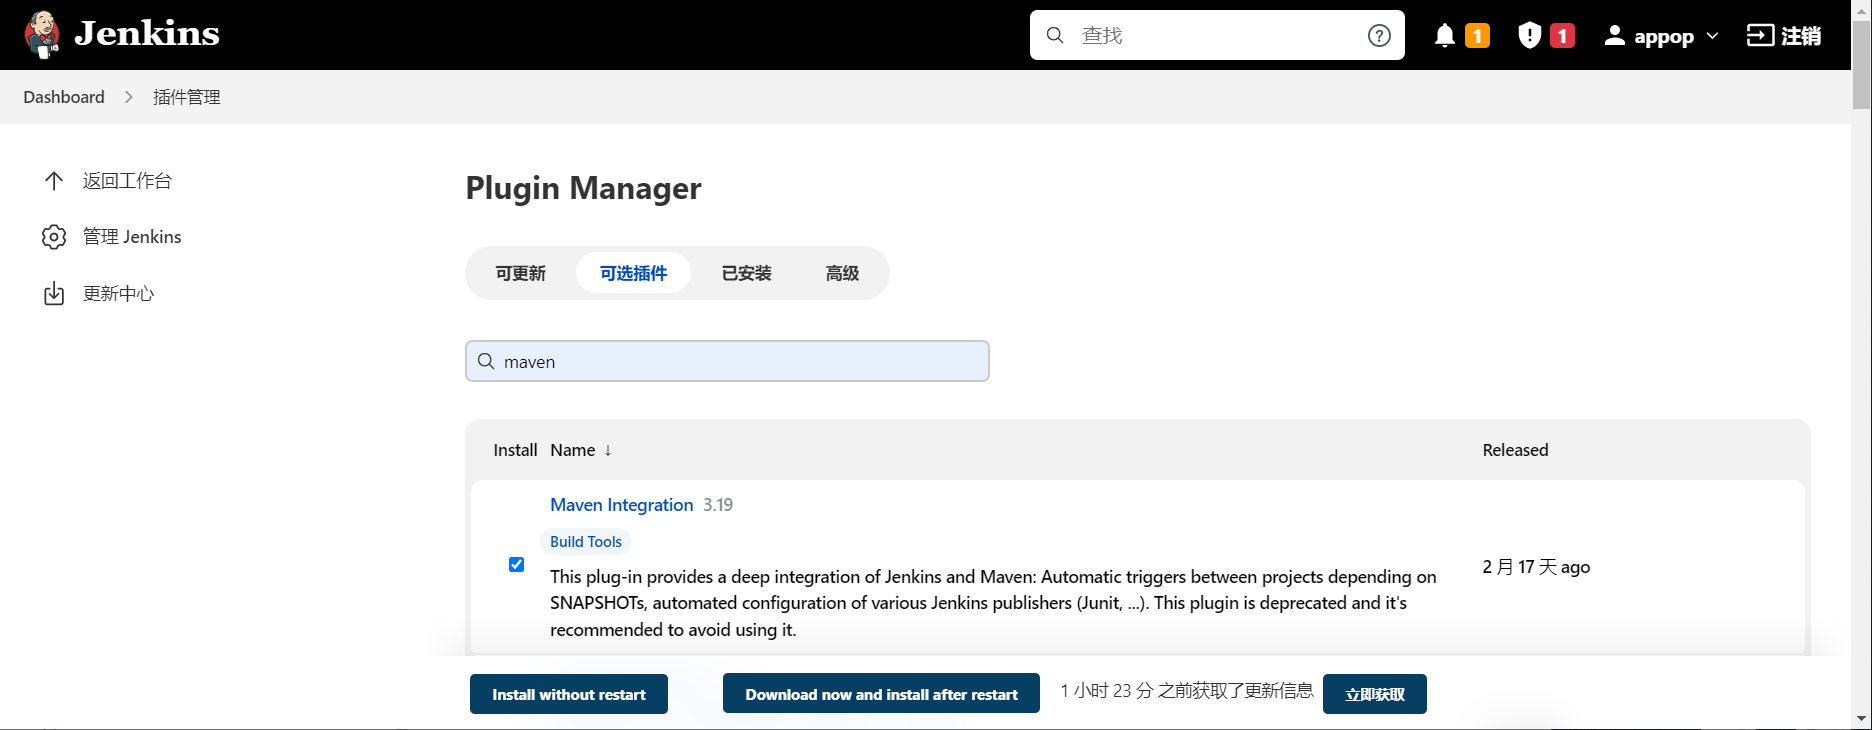Click the 返回工作台 up arrow icon
Image resolution: width=1872 pixels, height=730 pixels.
click(x=54, y=181)
